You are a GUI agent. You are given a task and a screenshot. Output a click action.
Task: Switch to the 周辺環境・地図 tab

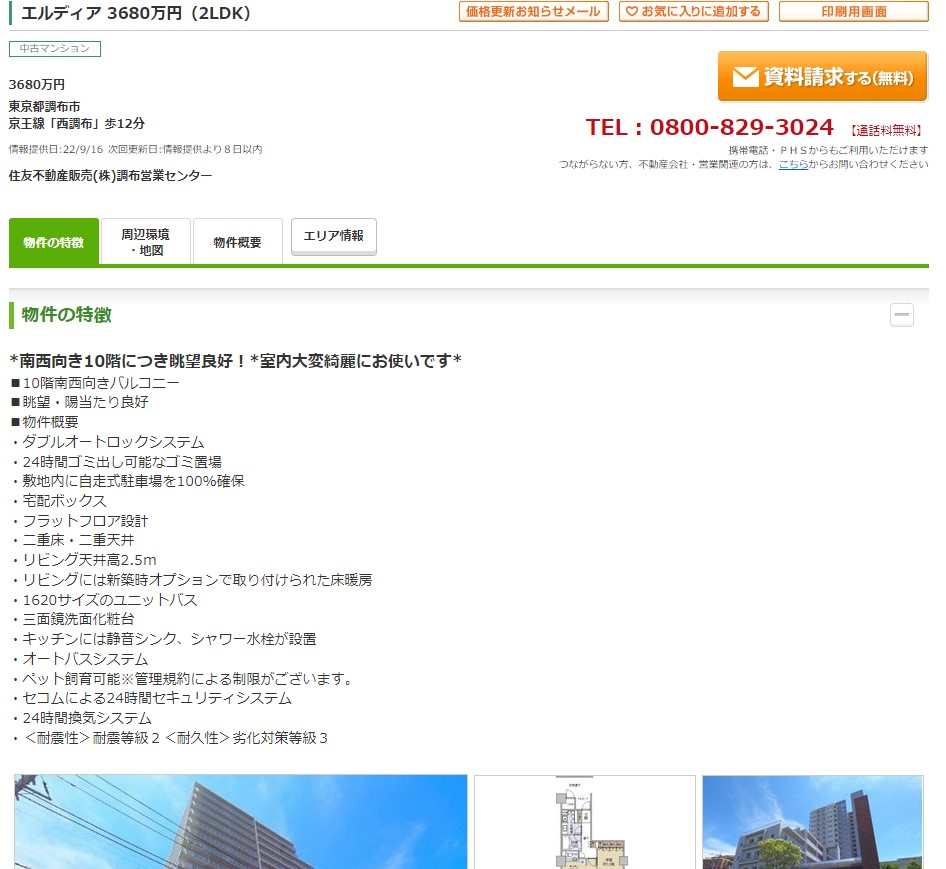coord(146,242)
